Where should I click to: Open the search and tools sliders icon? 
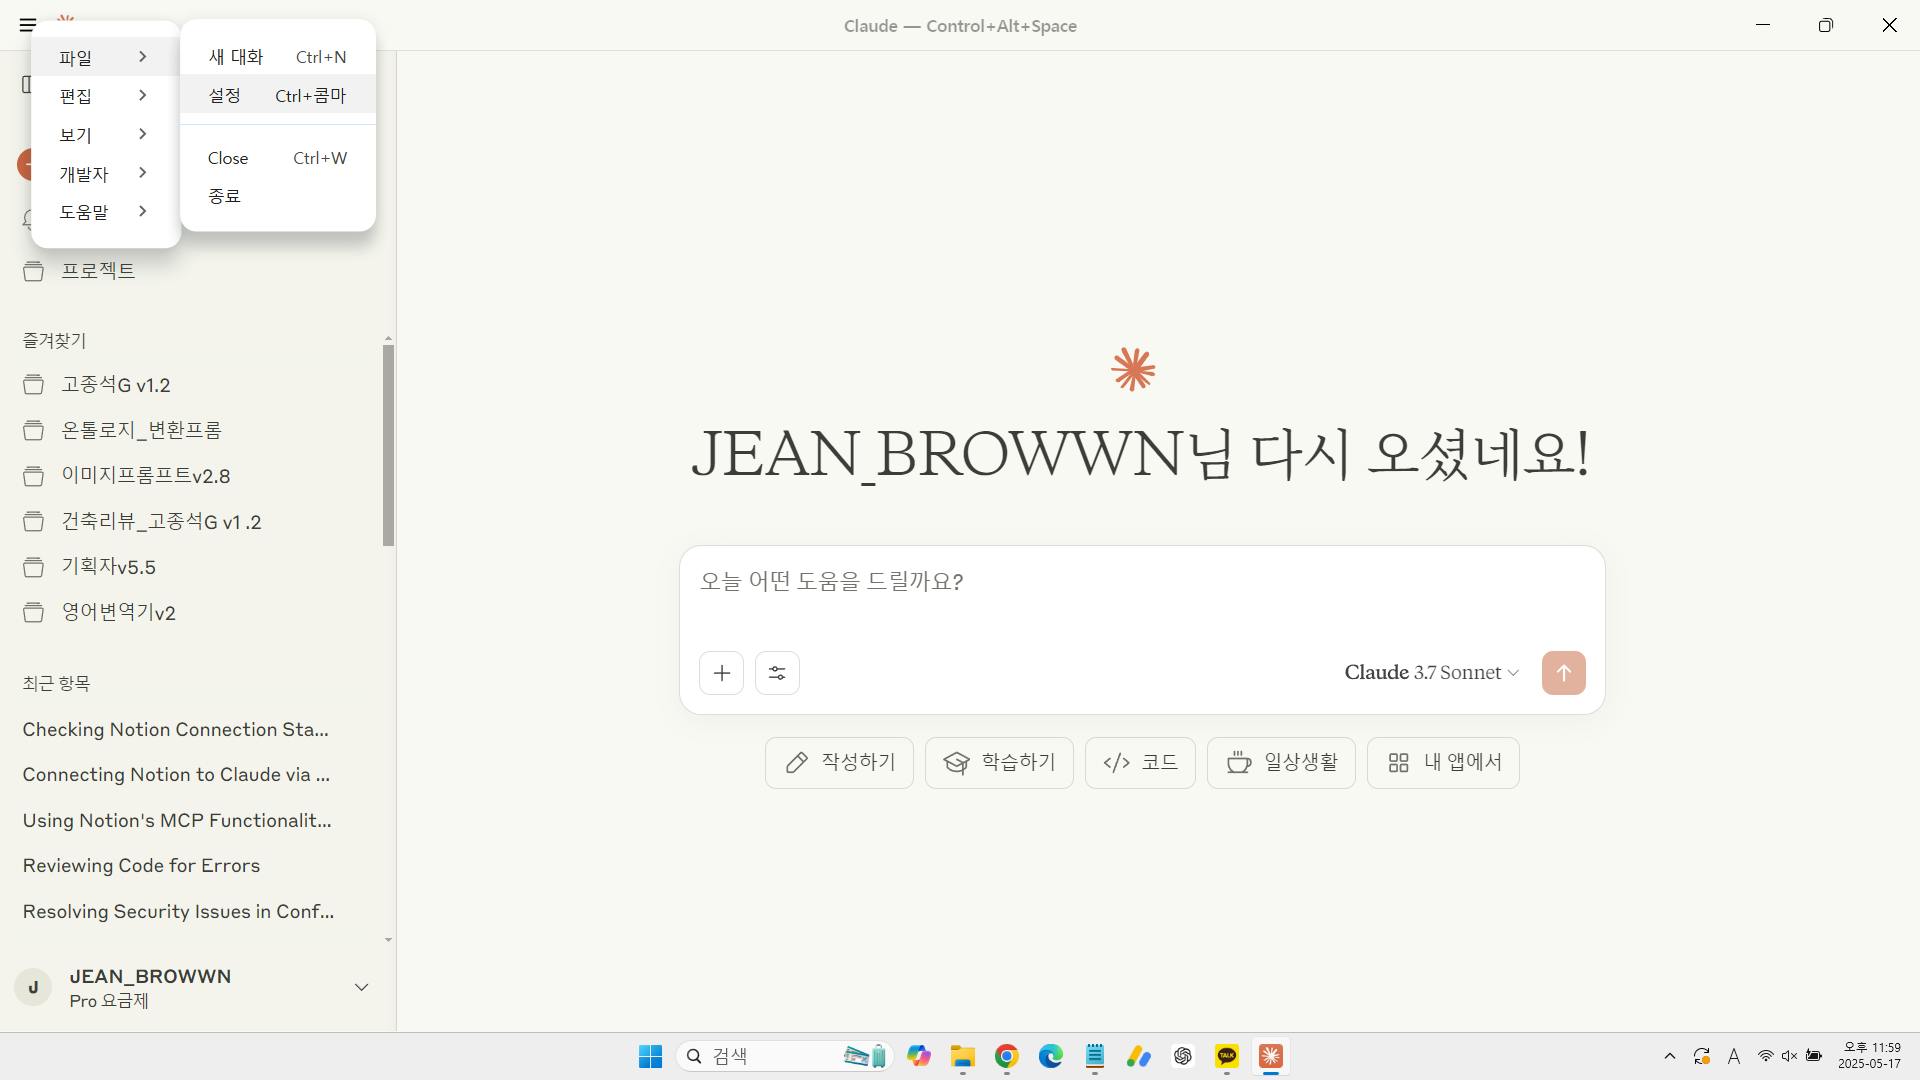(777, 673)
